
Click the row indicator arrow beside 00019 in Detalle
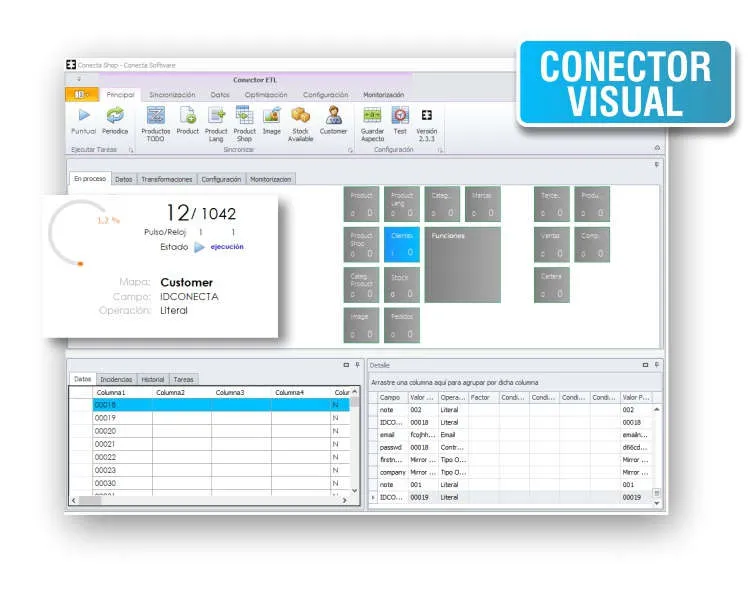373,498
